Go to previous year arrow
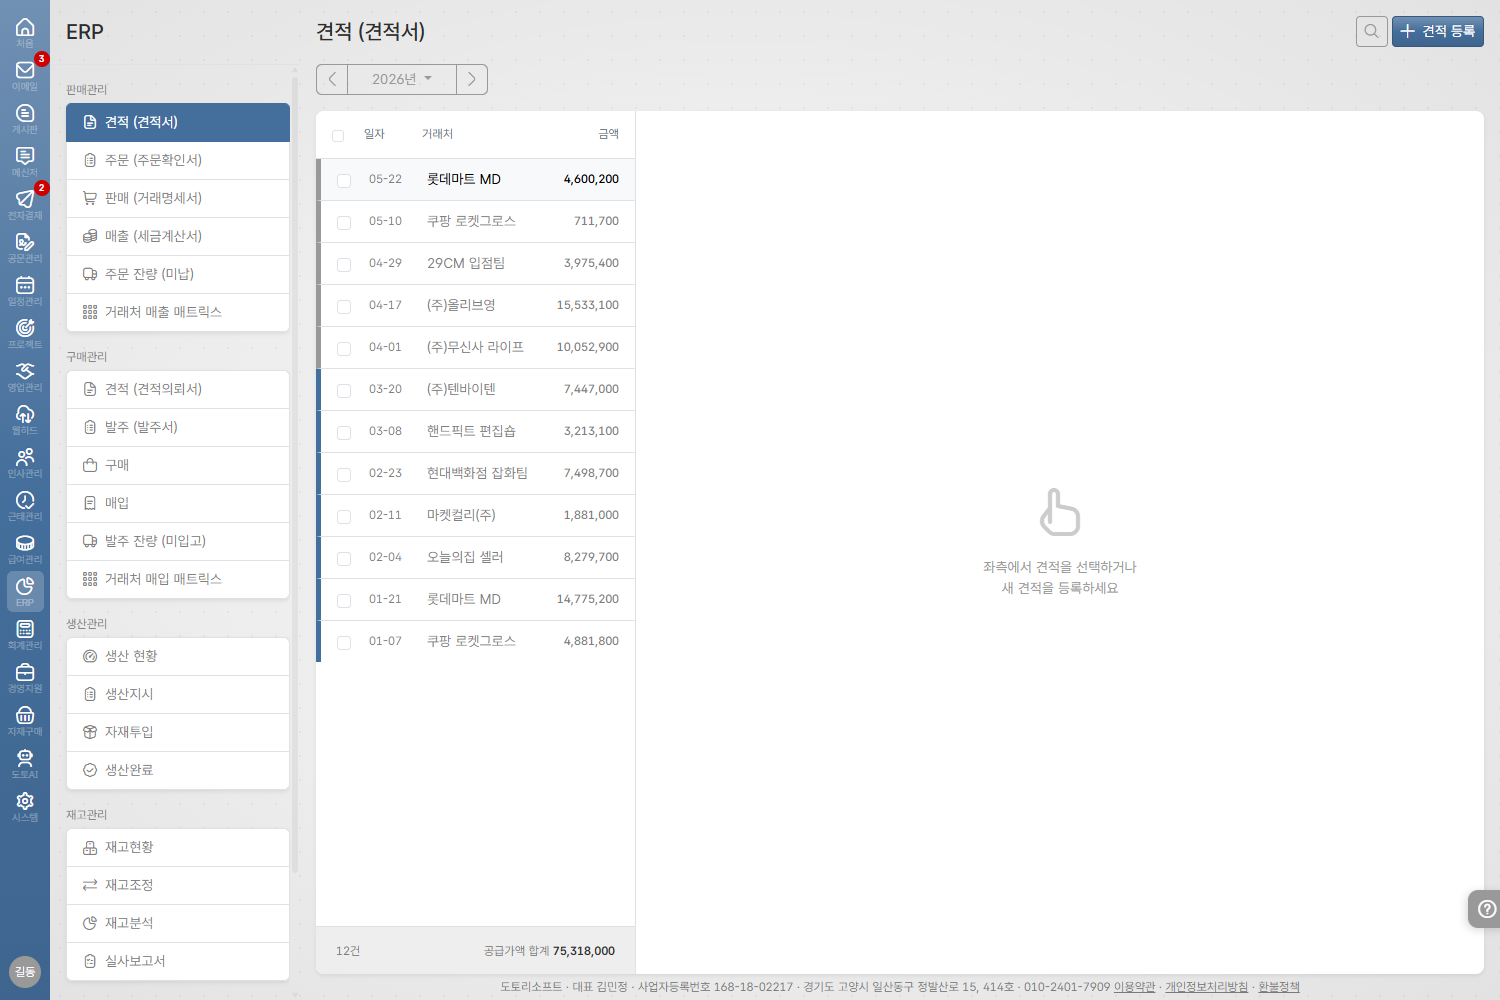 pyautogui.click(x=332, y=79)
